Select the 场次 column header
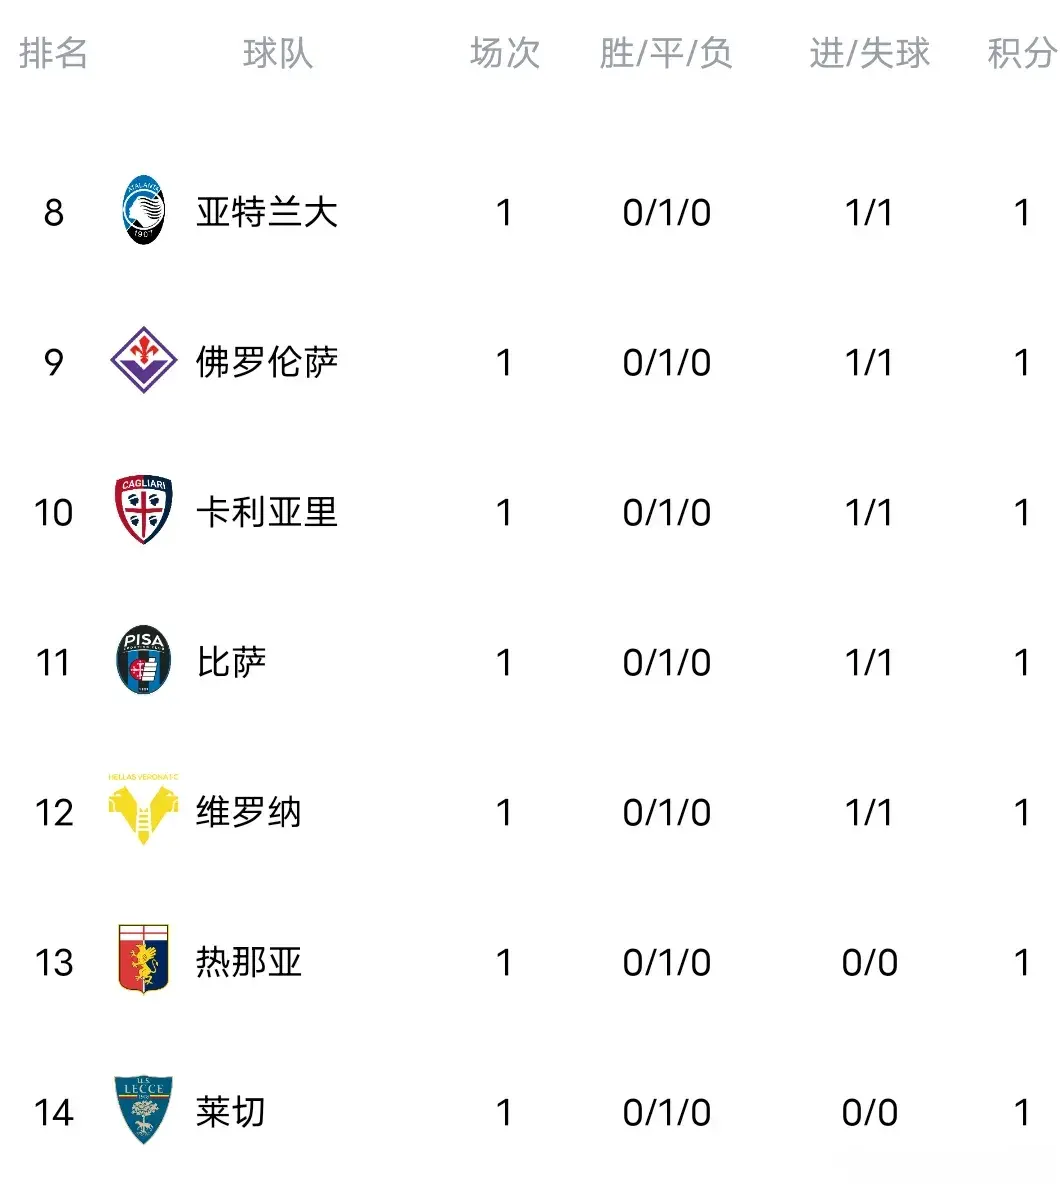The width and height of the screenshot is (1062, 1199). [505, 54]
